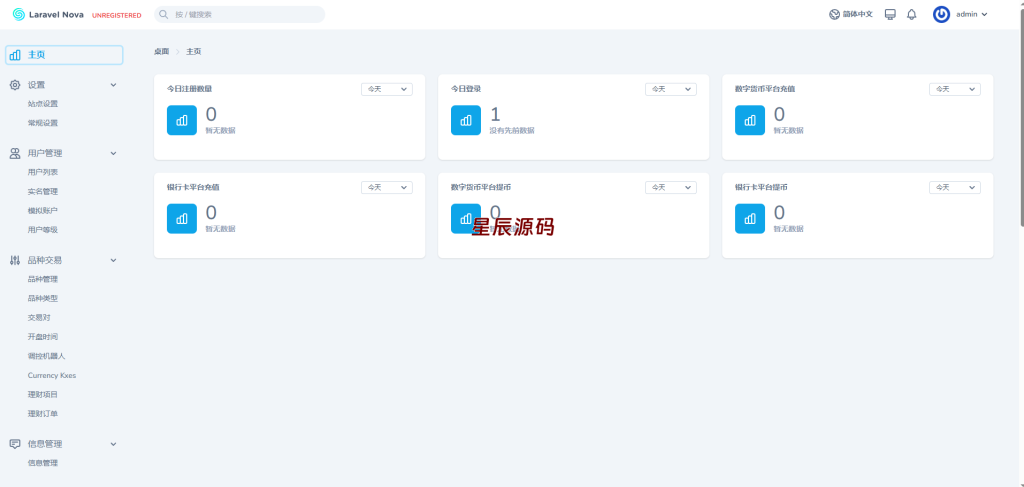
Task: Click the sliders icon beside 品种交易
Action: [x=15, y=260]
